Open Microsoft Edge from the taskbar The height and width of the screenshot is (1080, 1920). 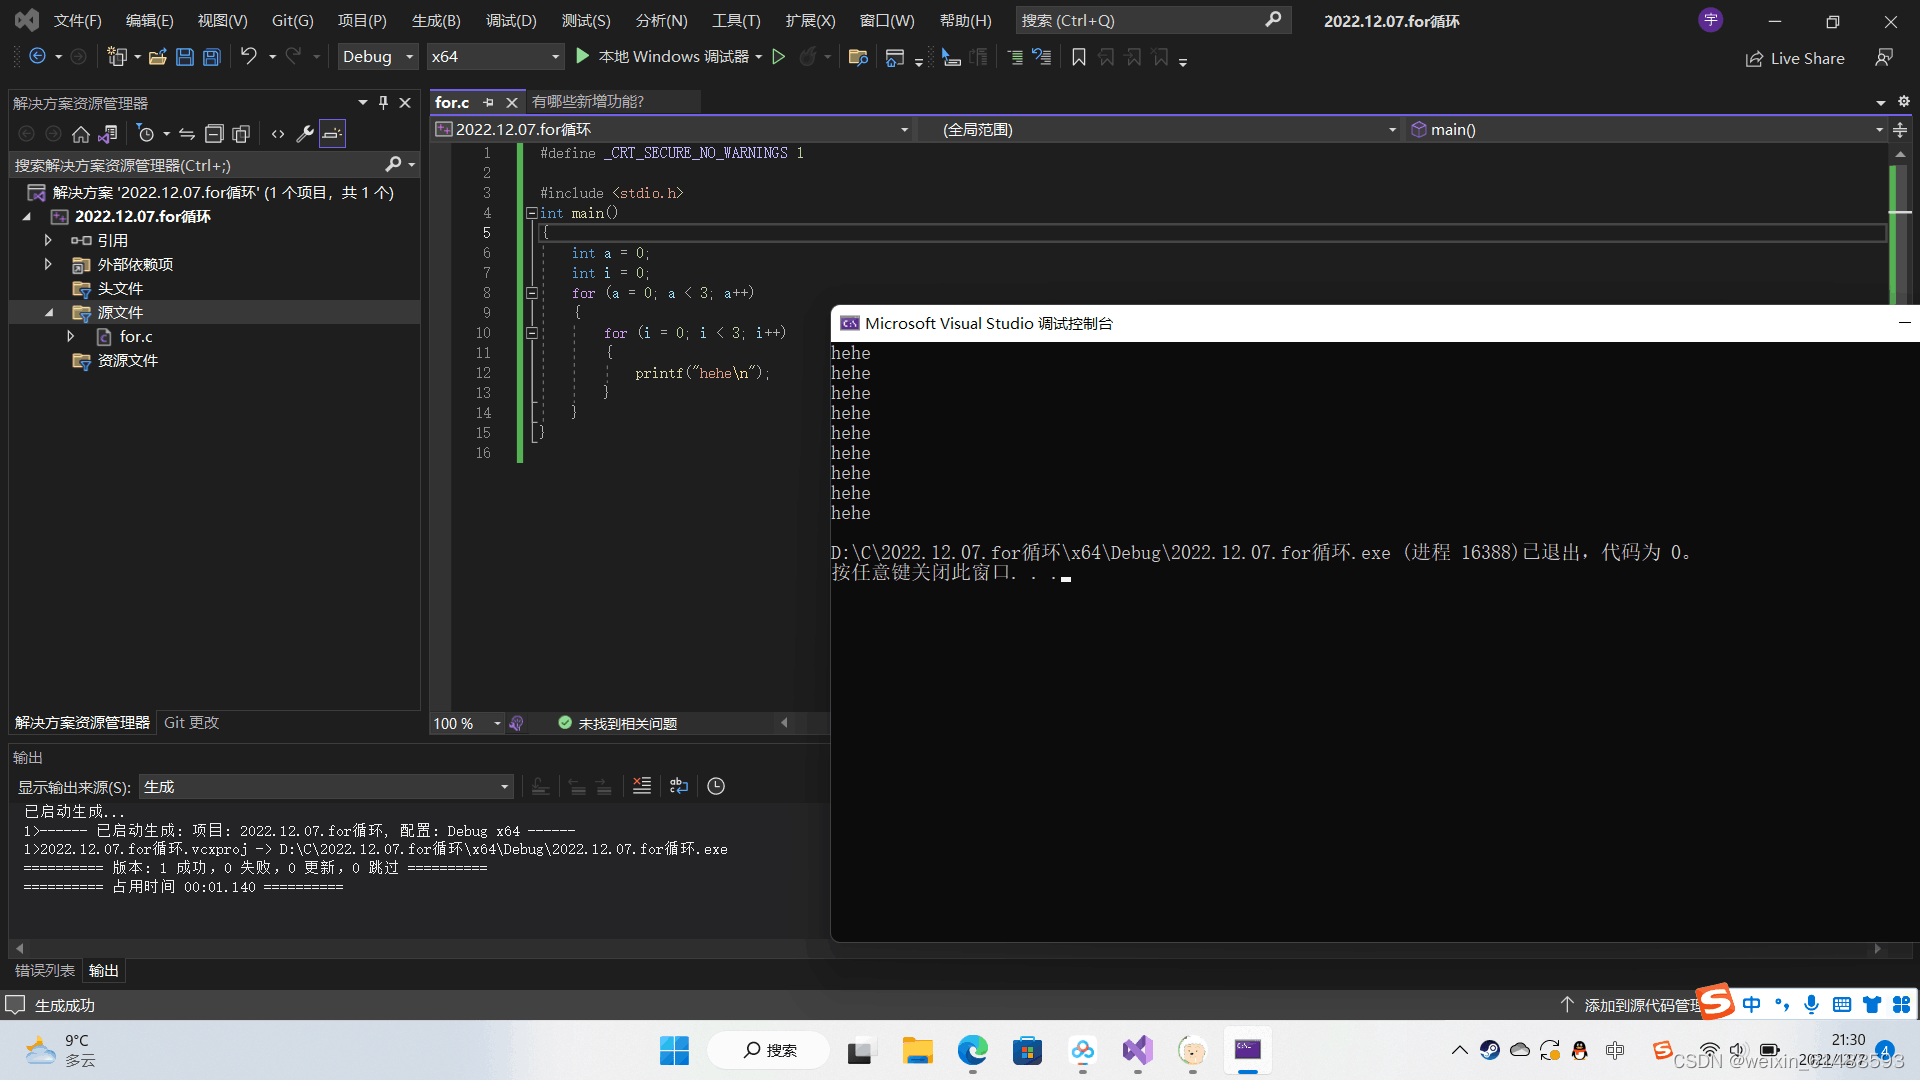[972, 1050]
